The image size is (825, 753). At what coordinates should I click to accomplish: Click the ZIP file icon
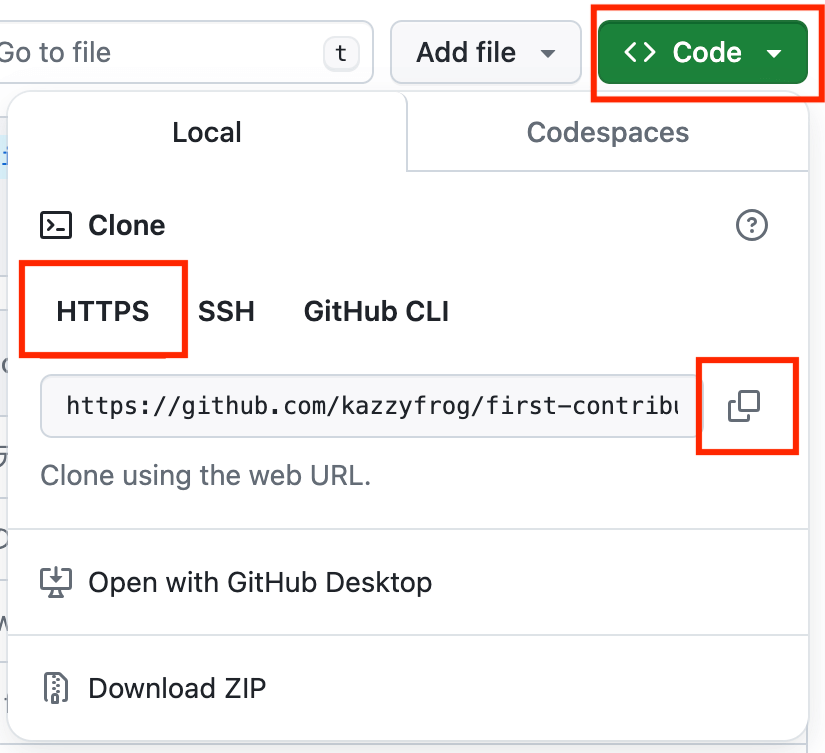(x=55, y=688)
